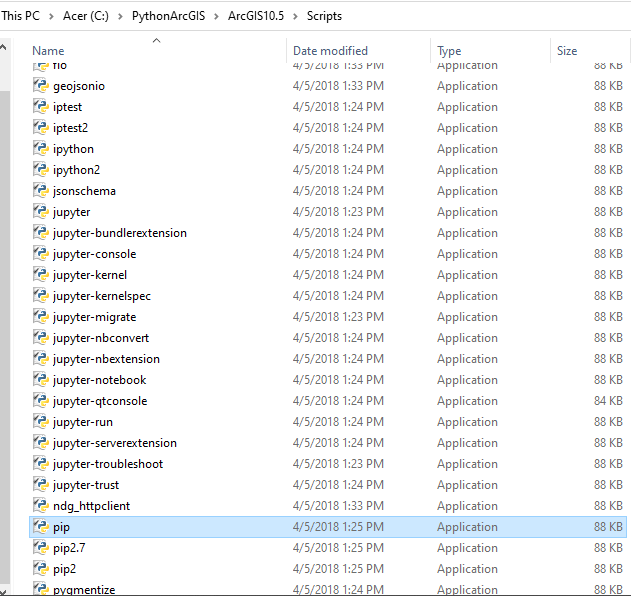
Task: Expand the chevron after PythonArcGIS breadcrumb
Action: tap(216, 17)
